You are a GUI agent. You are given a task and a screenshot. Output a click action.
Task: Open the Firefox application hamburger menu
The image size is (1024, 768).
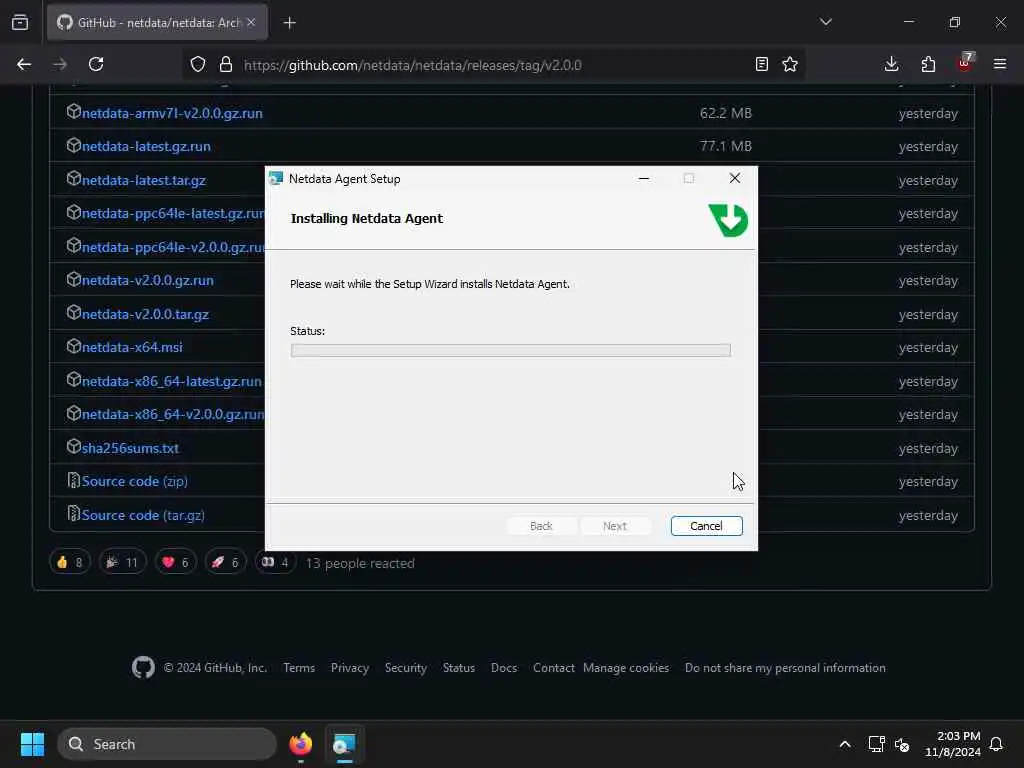point(1000,65)
